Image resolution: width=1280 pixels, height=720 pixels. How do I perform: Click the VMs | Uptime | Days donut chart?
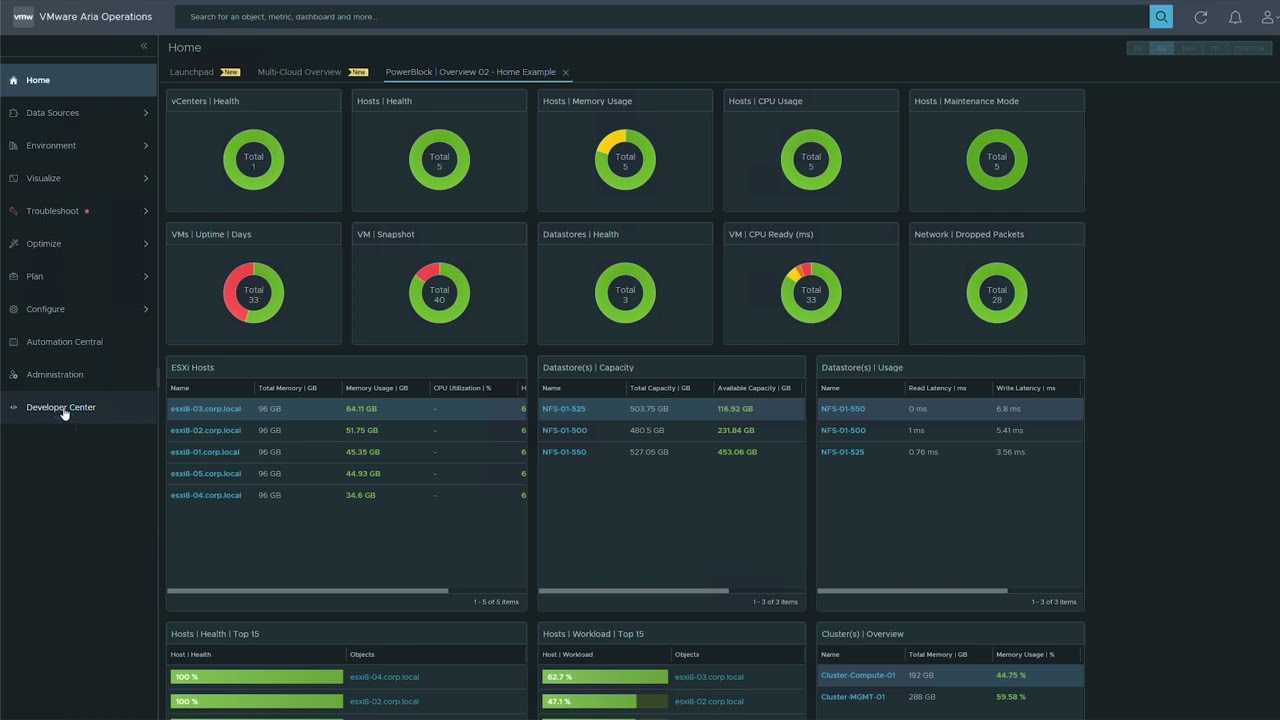253,292
